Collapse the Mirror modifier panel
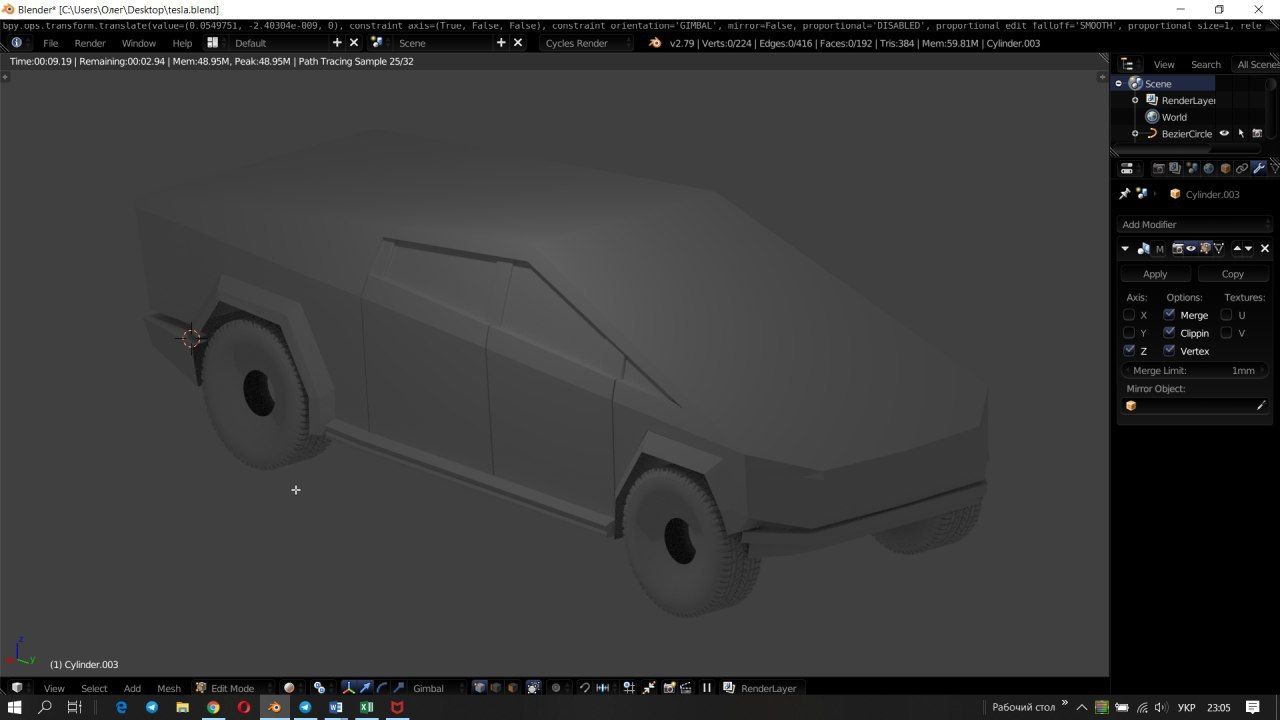The image size is (1280, 720). tap(1125, 248)
